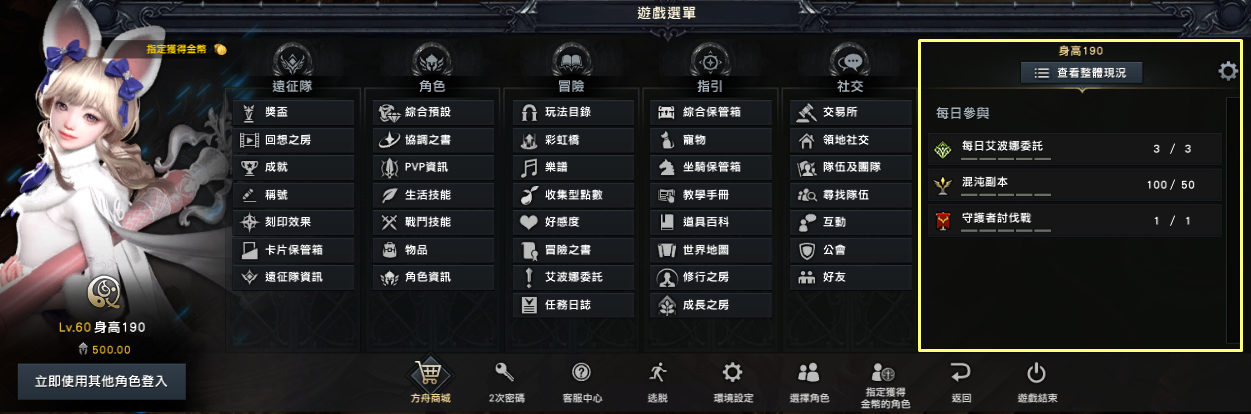The width and height of the screenshot is (1251, 414).
Task: Select the 每日艾波娜委託 row
Action: (1075, 148)
